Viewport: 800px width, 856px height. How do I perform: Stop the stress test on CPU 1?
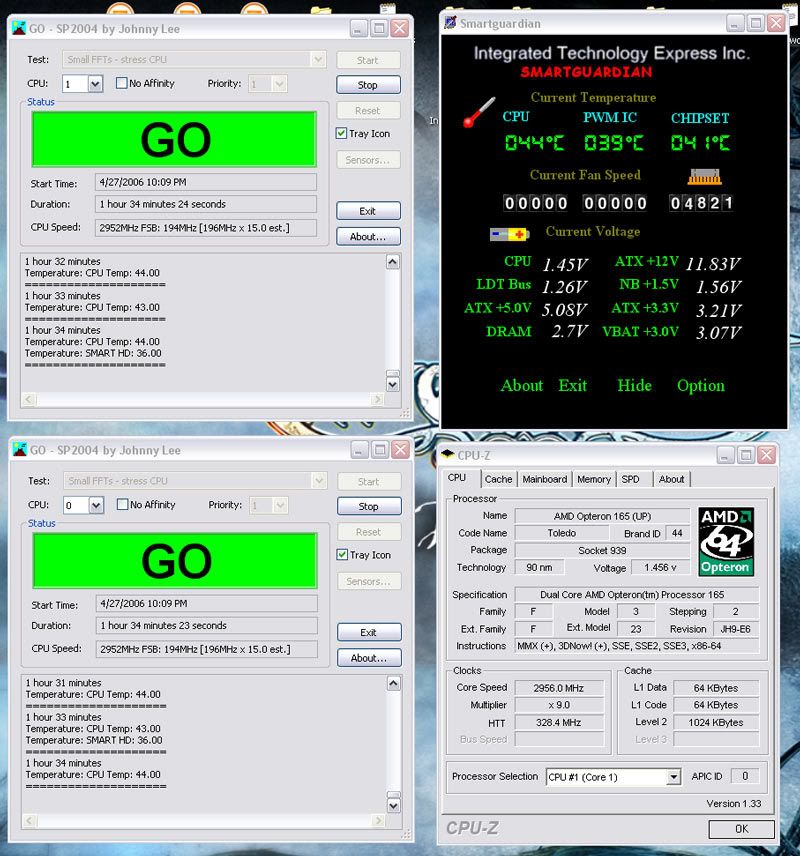[x=368, y=85]
